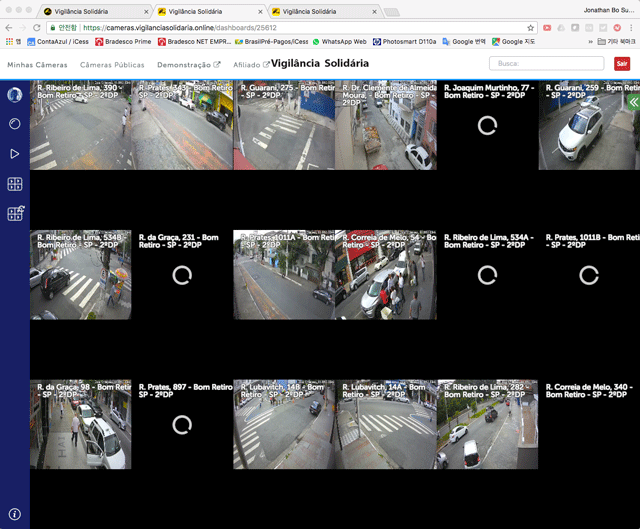Open the Apps bookmarks grid icon

[x=9, y=42]
